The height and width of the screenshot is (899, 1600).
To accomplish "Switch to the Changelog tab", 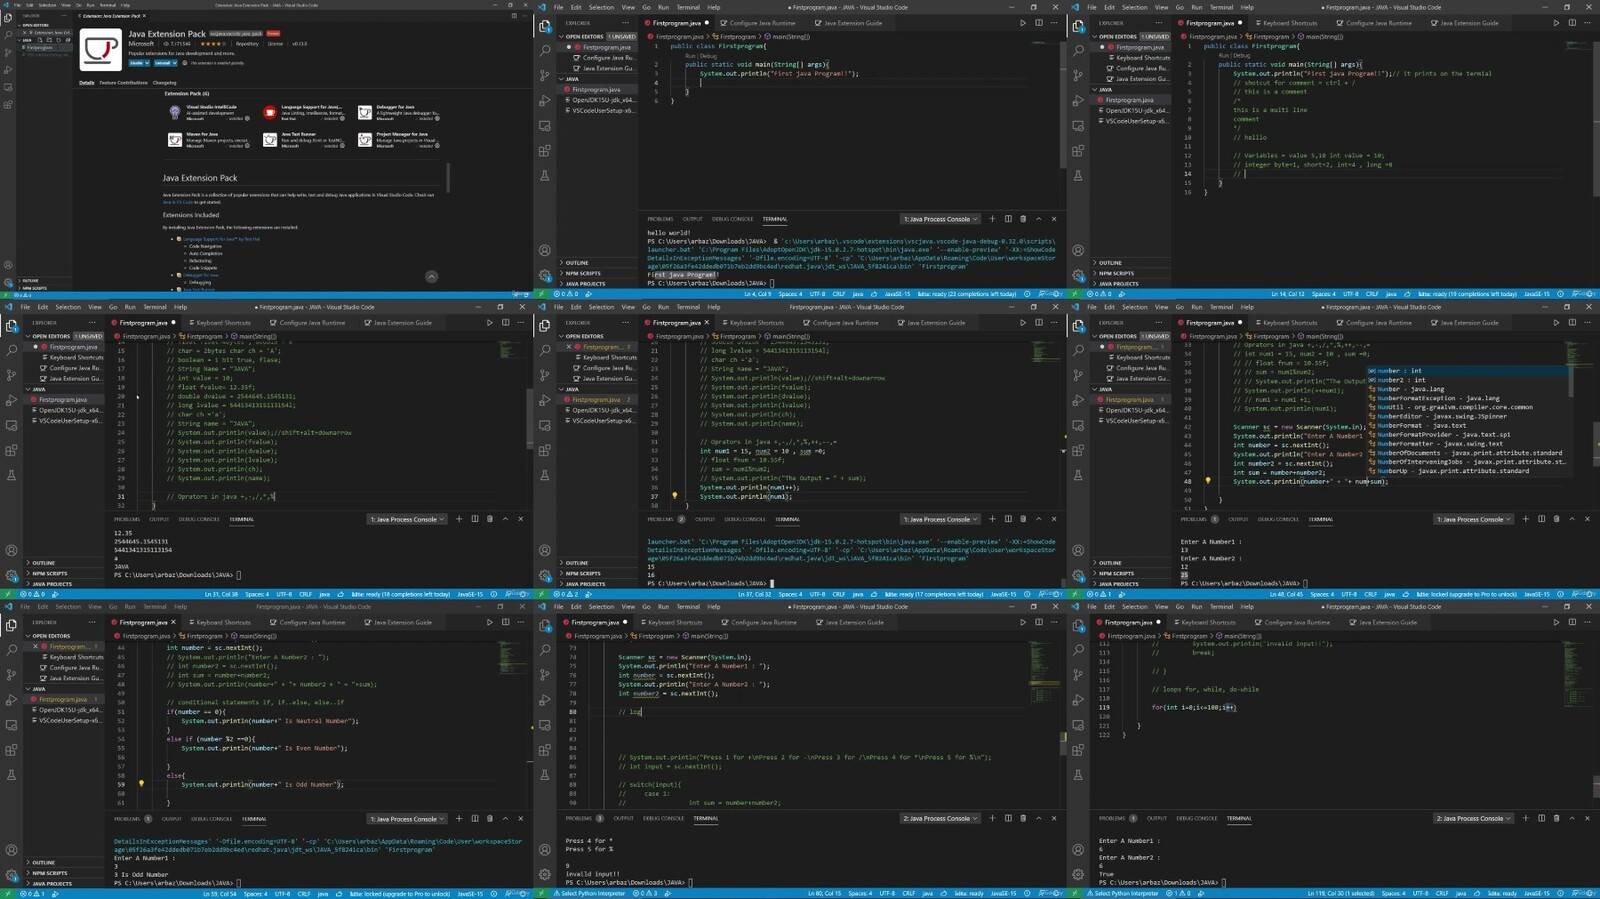I will [x=164, y=82].
